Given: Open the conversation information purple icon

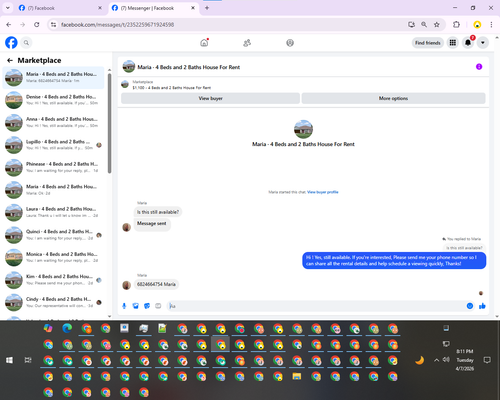Looking at the screenshot, I should (x=479, y=67).
